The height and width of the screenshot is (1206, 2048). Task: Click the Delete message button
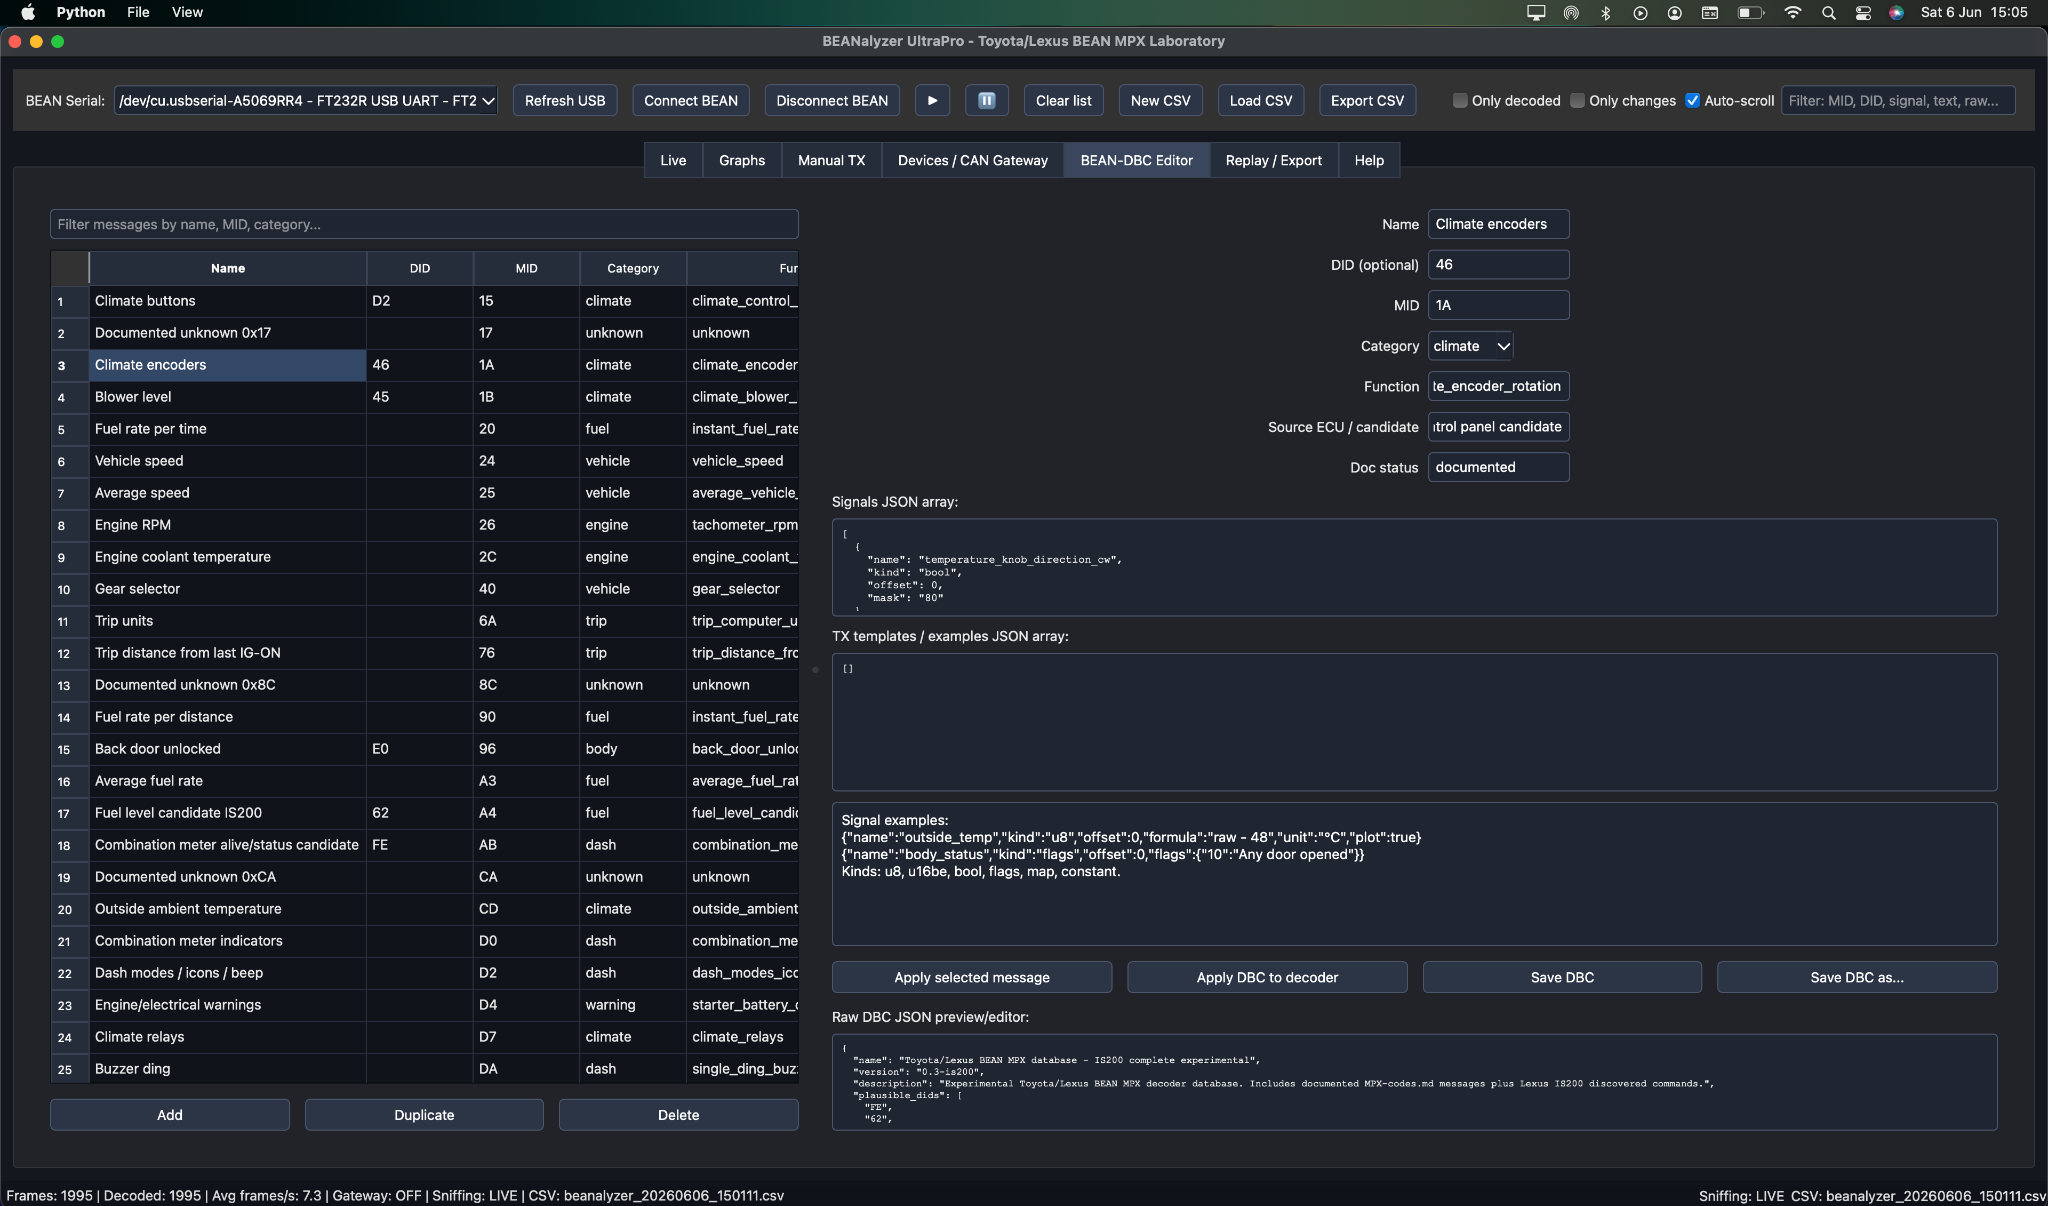point(678,1115)
